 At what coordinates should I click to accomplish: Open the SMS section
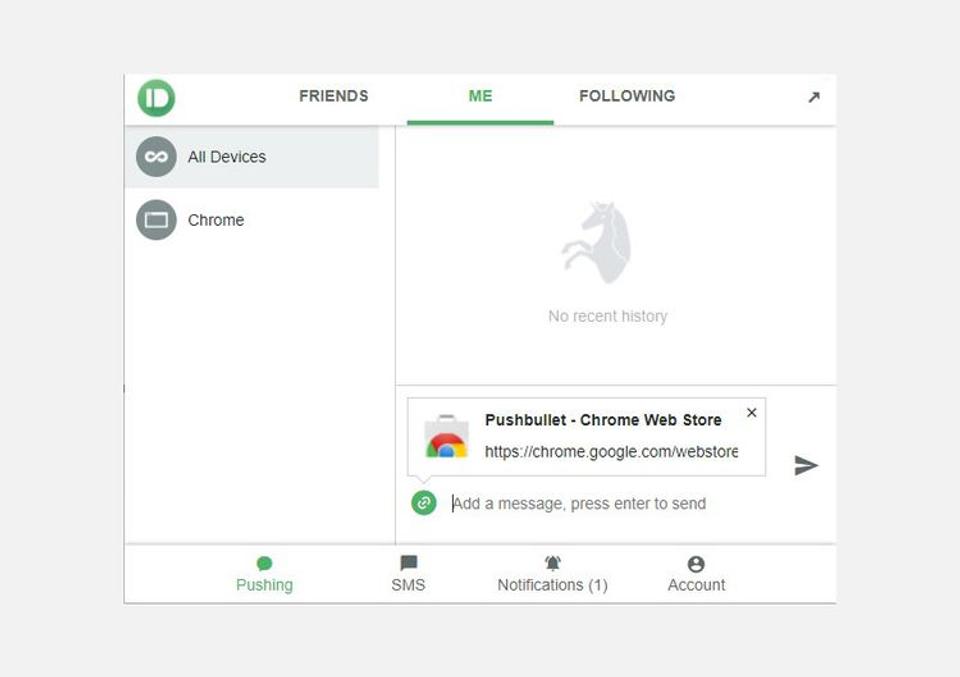click(408, 574)
